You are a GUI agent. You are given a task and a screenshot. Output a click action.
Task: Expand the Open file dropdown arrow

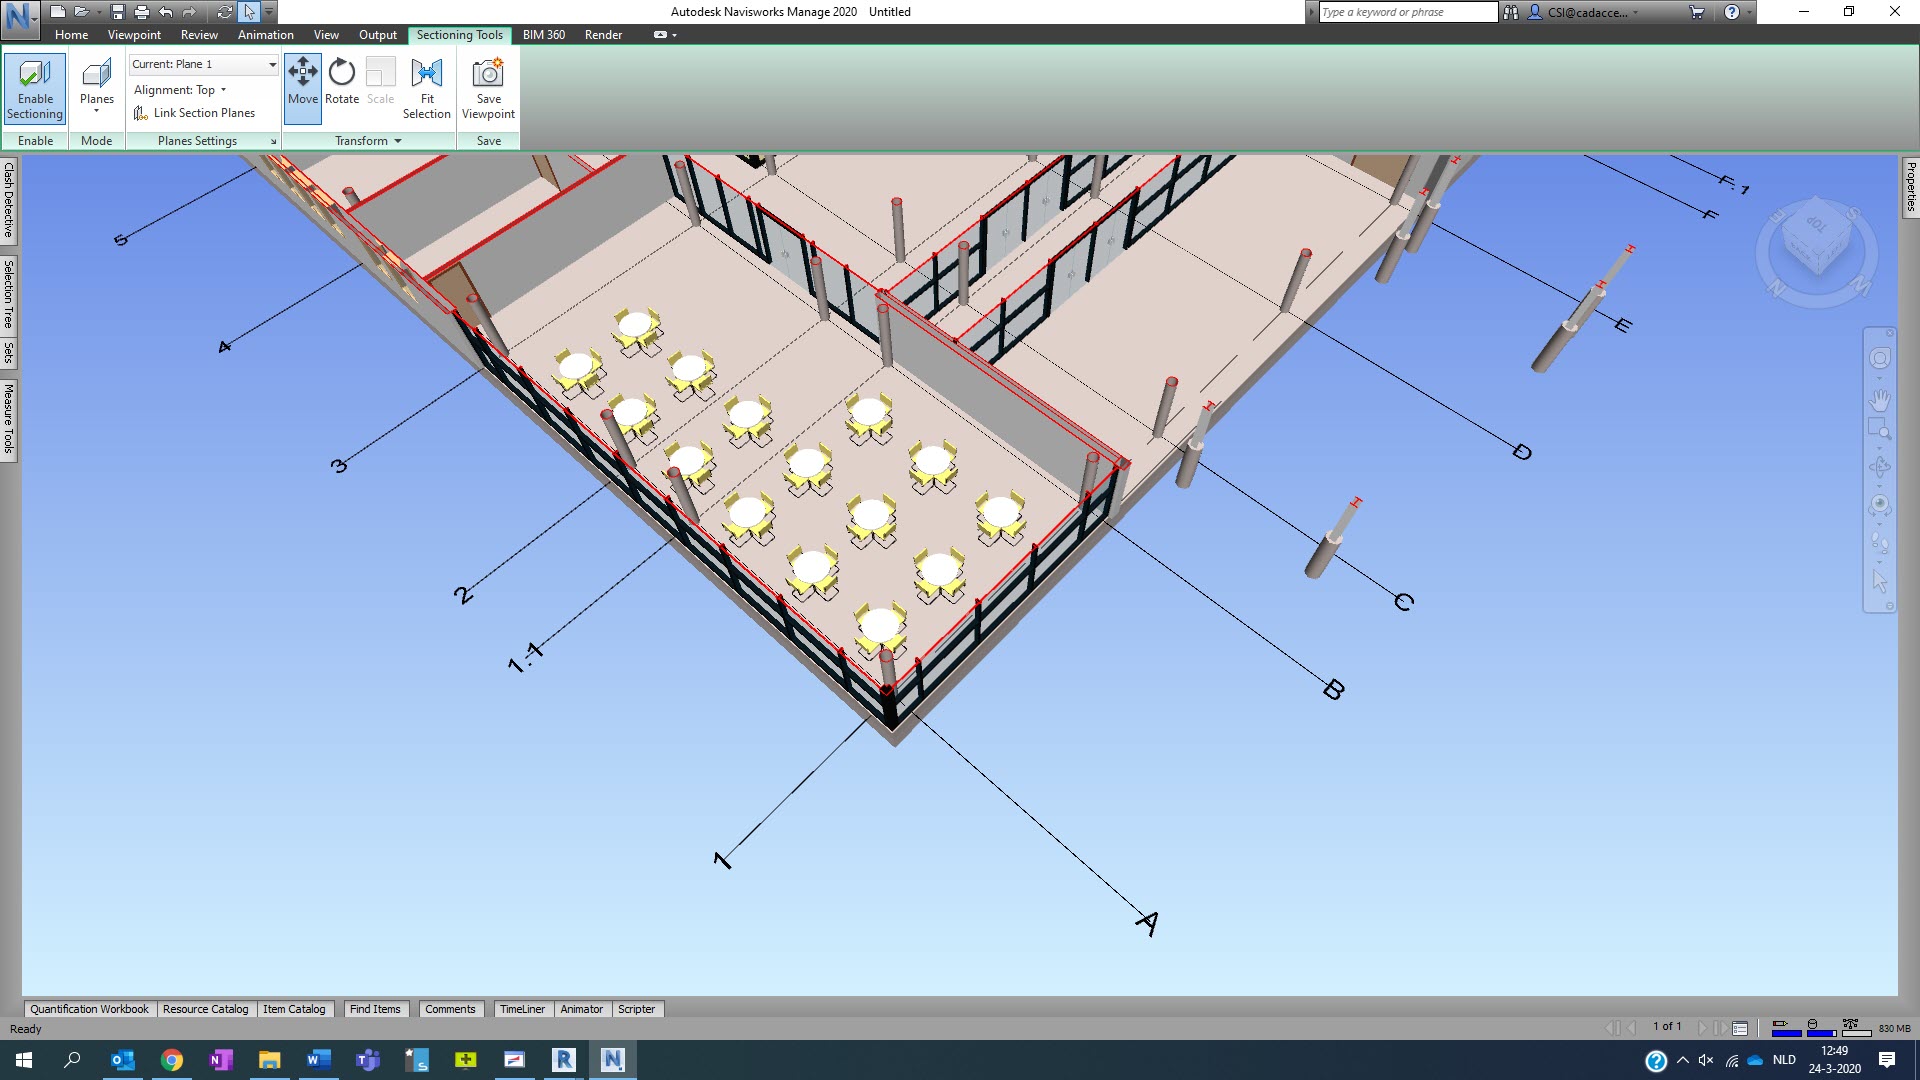click(x=99, y=12)
